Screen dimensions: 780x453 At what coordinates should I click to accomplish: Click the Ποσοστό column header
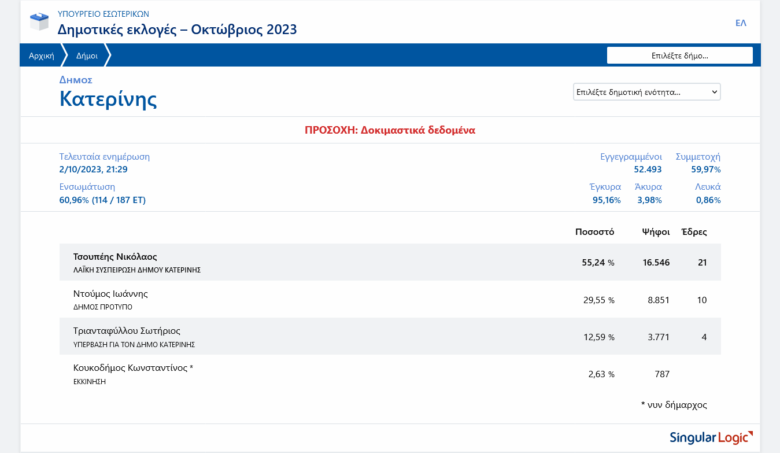[x=594, y=232]
